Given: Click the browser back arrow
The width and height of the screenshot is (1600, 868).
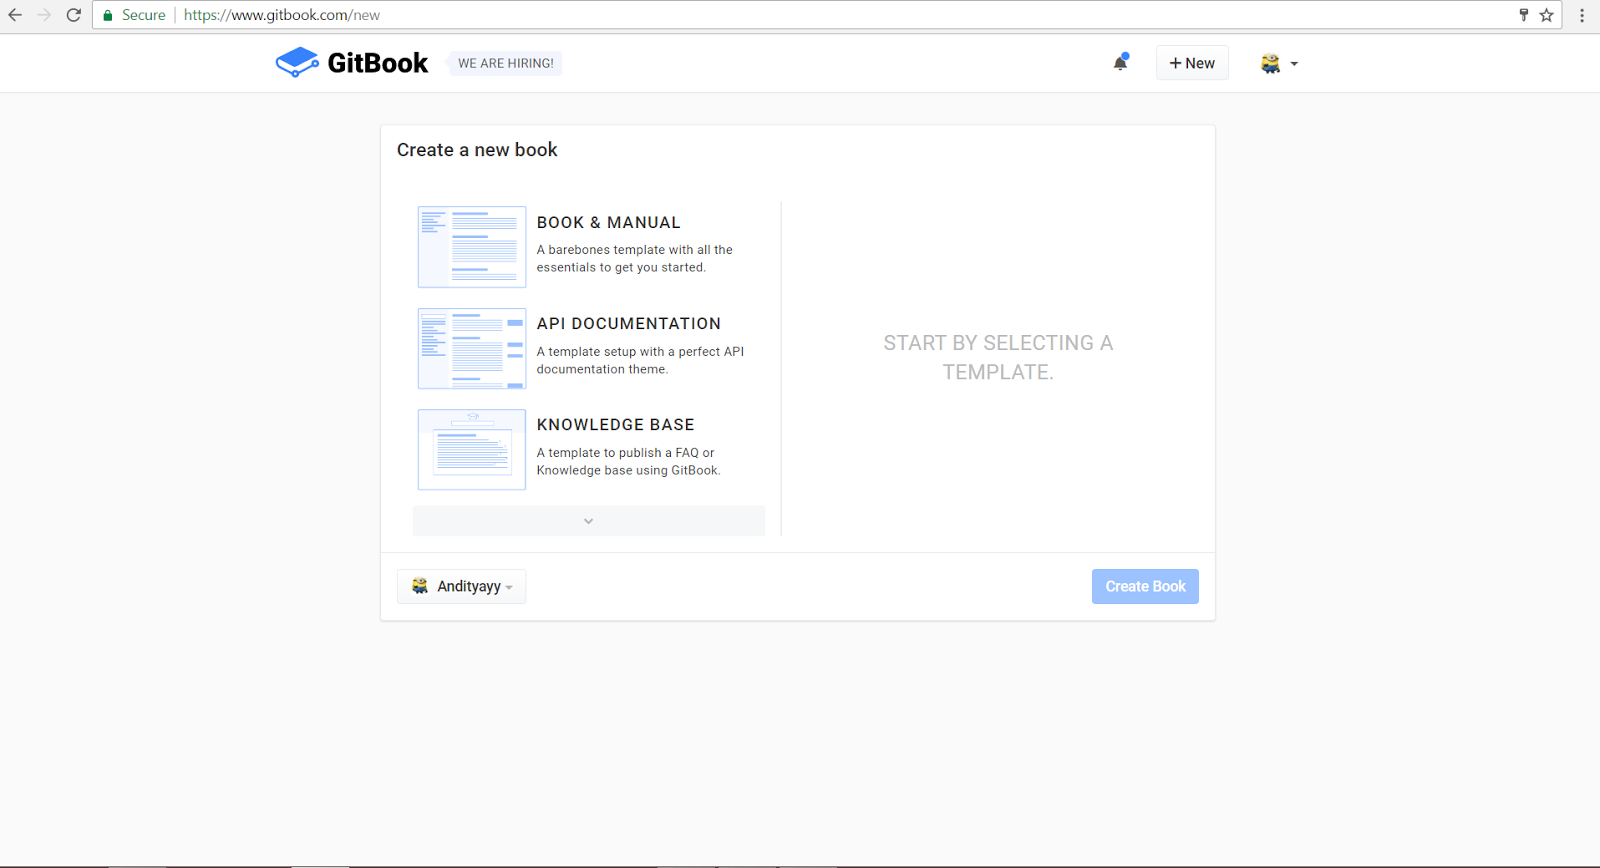Looking at the screenshot, I should pyautogui.click(x=15, y=15).
